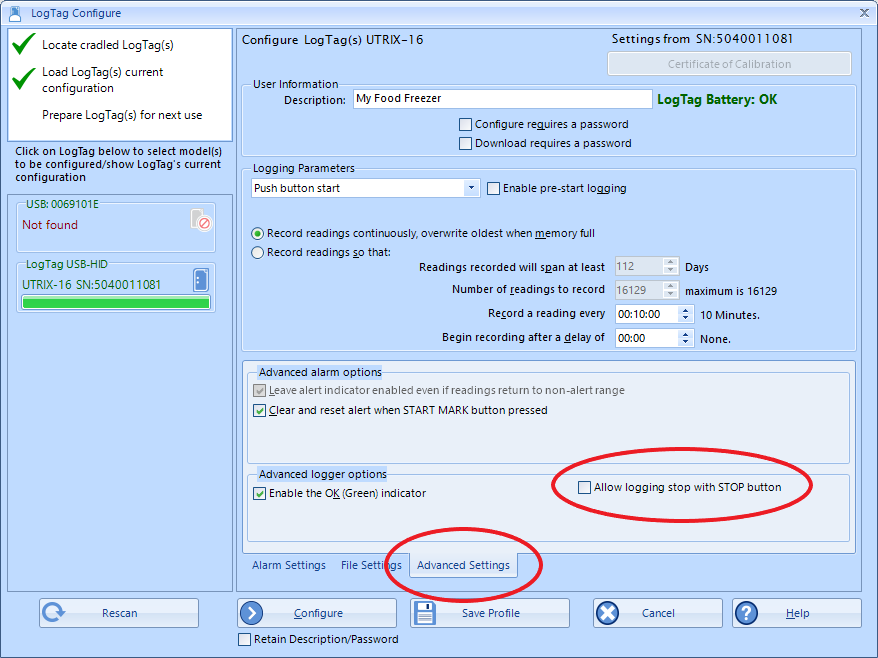The width and height of the screenshot is (878, 658).
Task: Close the LogTag Configure window
Action: tap(864, 13)
